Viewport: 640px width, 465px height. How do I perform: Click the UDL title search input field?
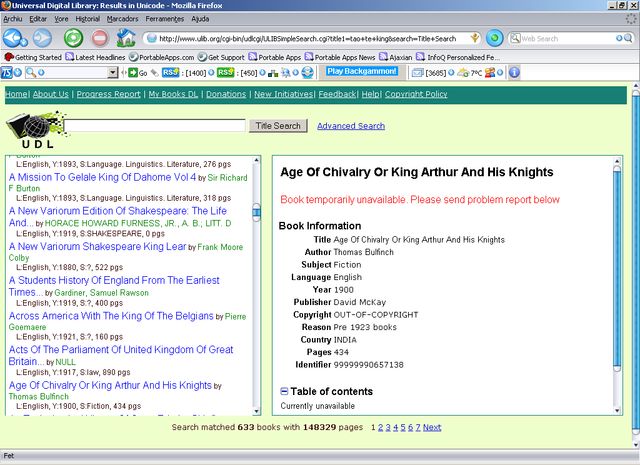(155, 125)
